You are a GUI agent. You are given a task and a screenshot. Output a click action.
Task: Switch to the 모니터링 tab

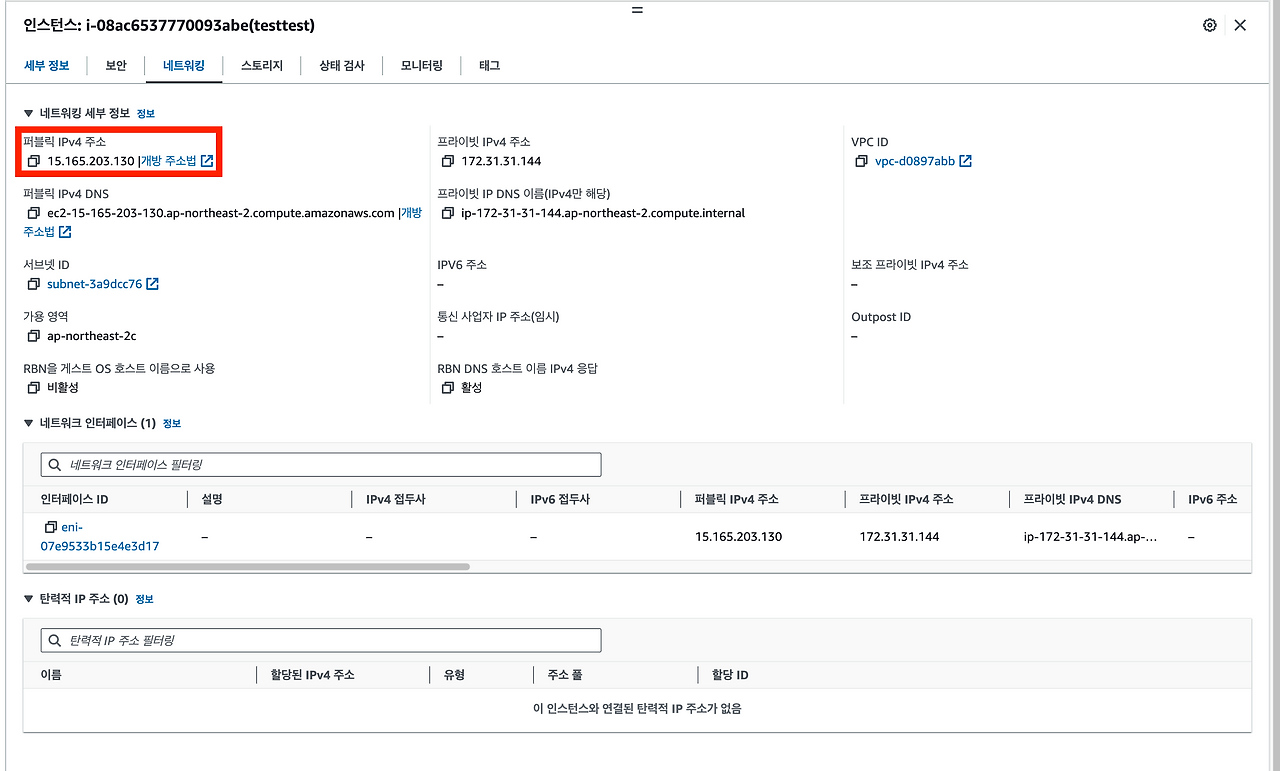tap(422, 66)
